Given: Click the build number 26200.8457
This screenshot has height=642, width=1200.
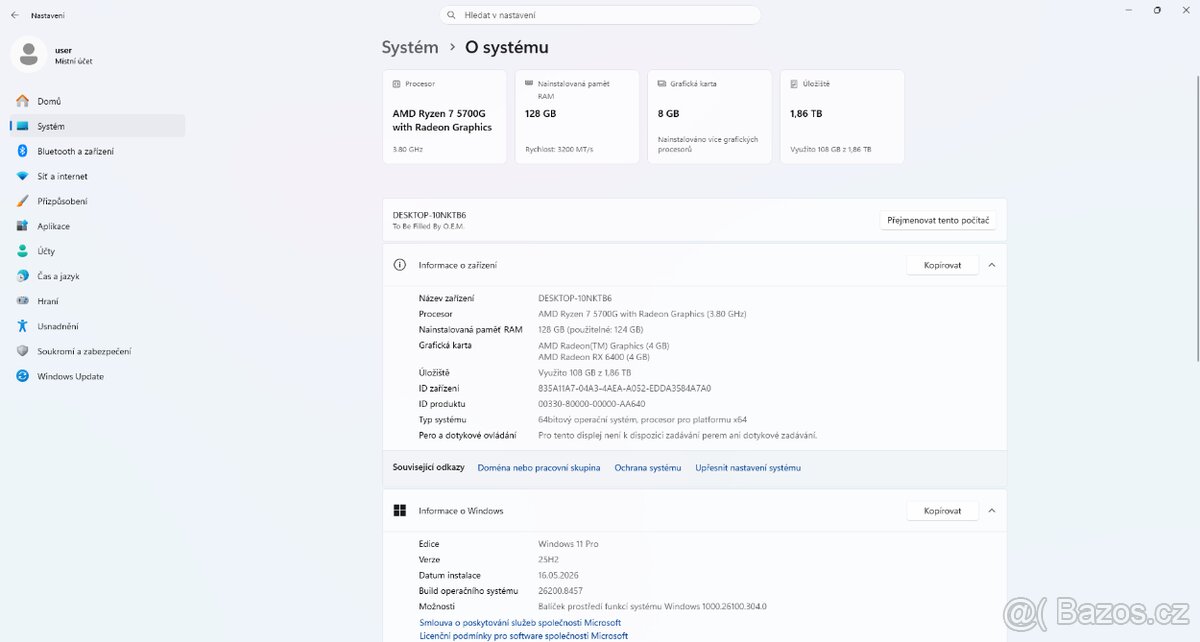Looking at the screenshot, I should click(x=560, y=591).
